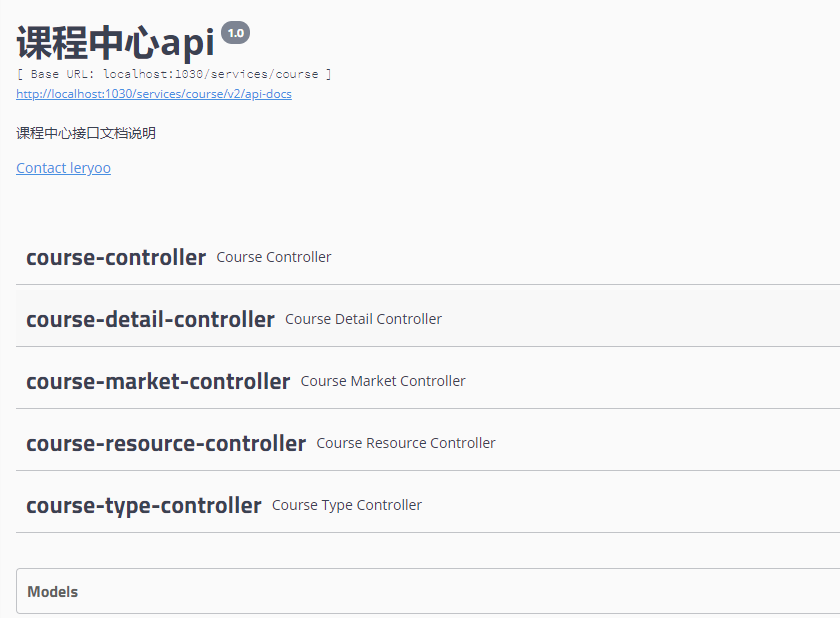Click the 1.0 version badge

tap(235, 33)
